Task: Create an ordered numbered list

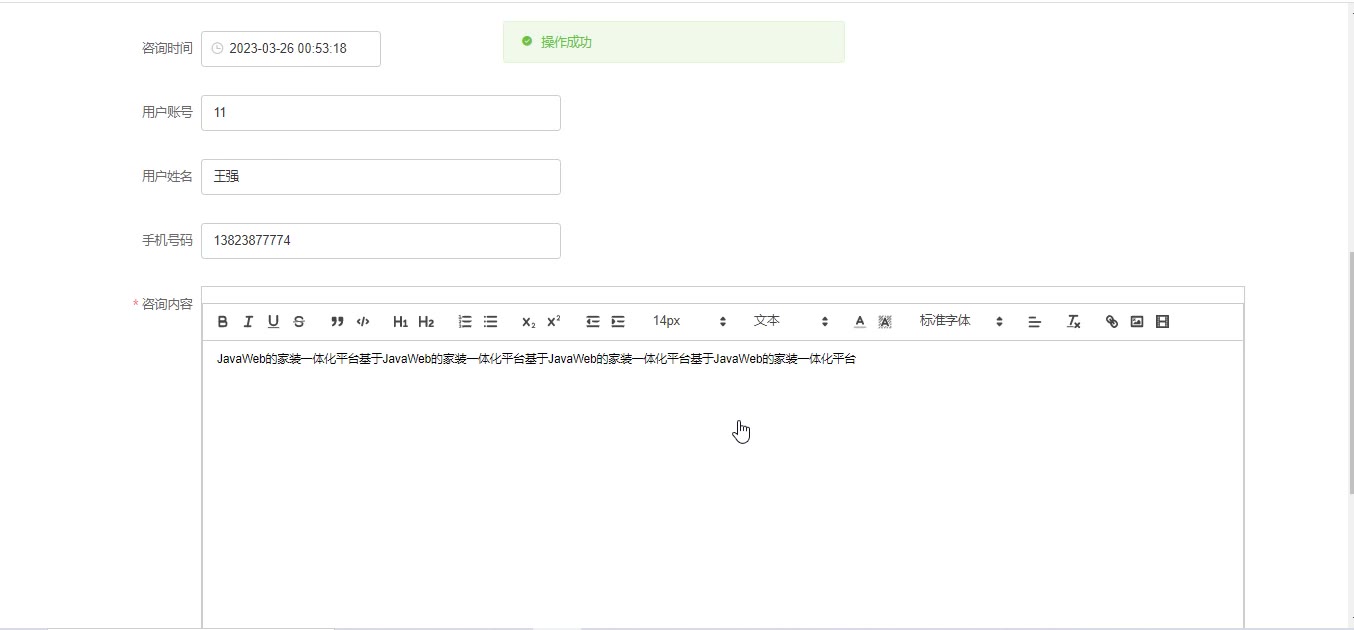Action: point(465,322)
